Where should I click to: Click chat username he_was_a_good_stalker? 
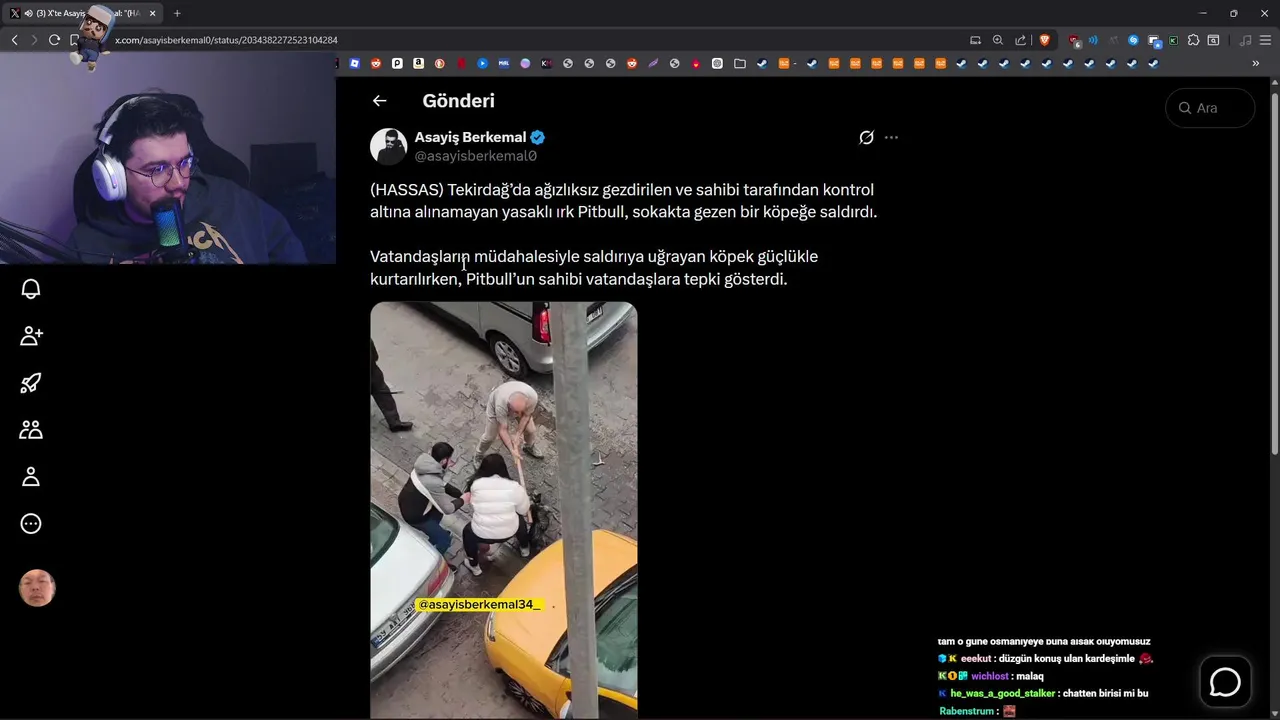click(x=1002, y=693)
